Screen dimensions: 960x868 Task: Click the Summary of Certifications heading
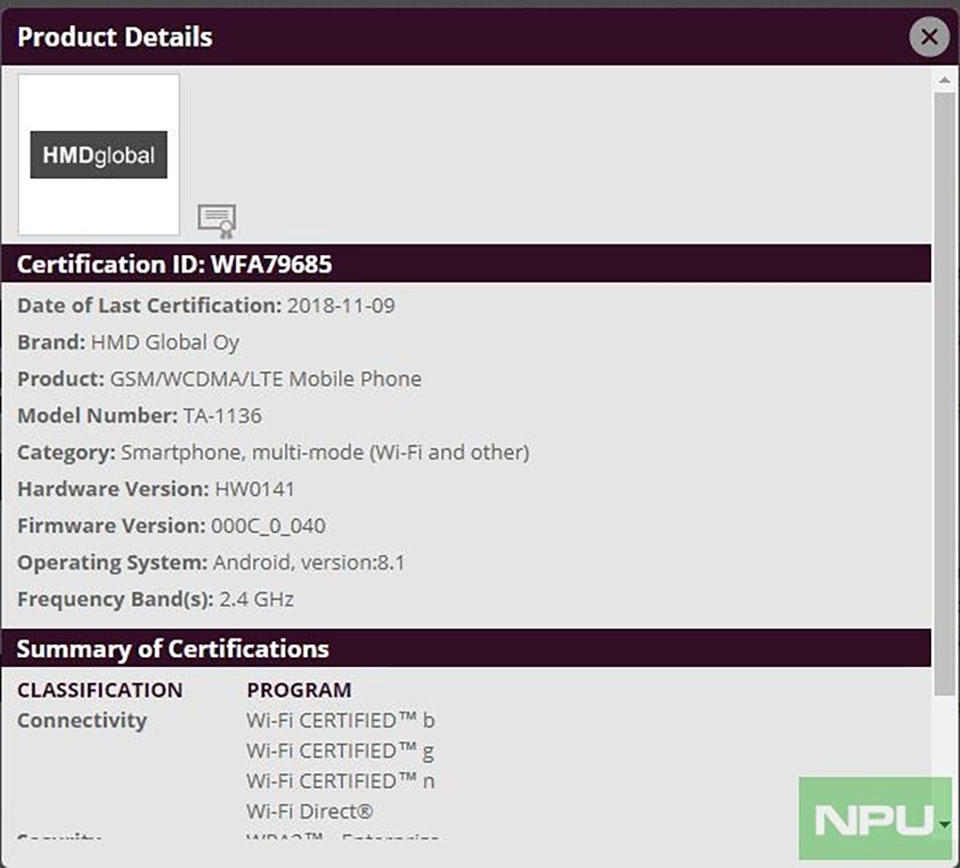173,649
